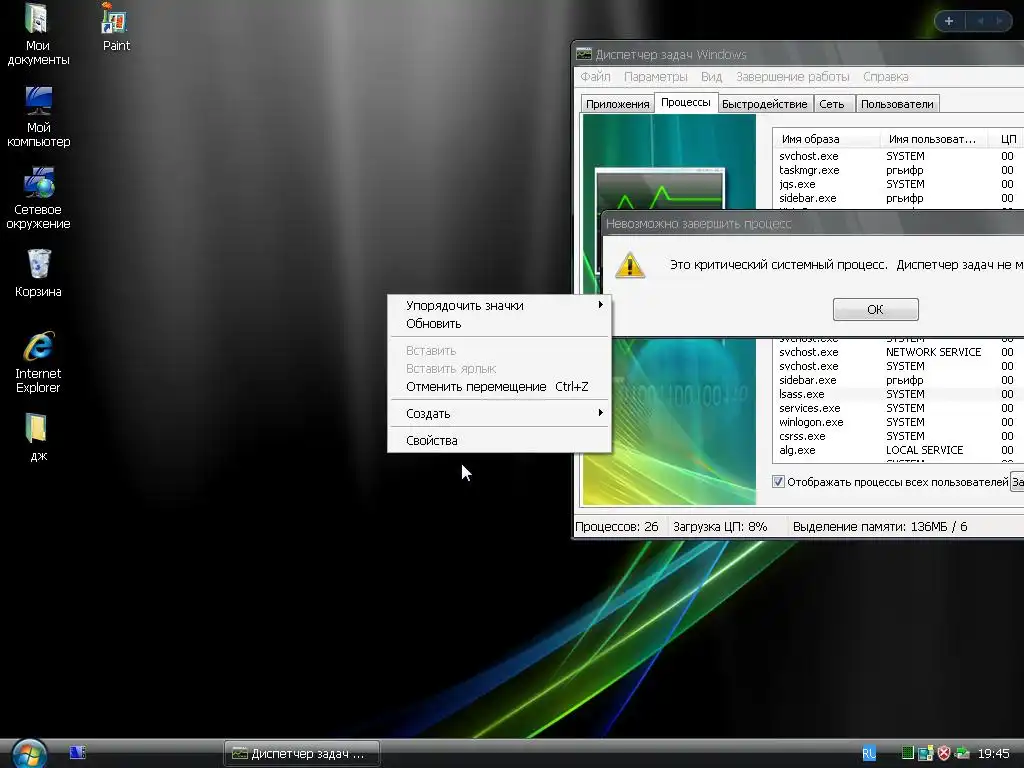Open the Завершение работы menu
This screenshot has width=1024, height=768.
point(792,76)
